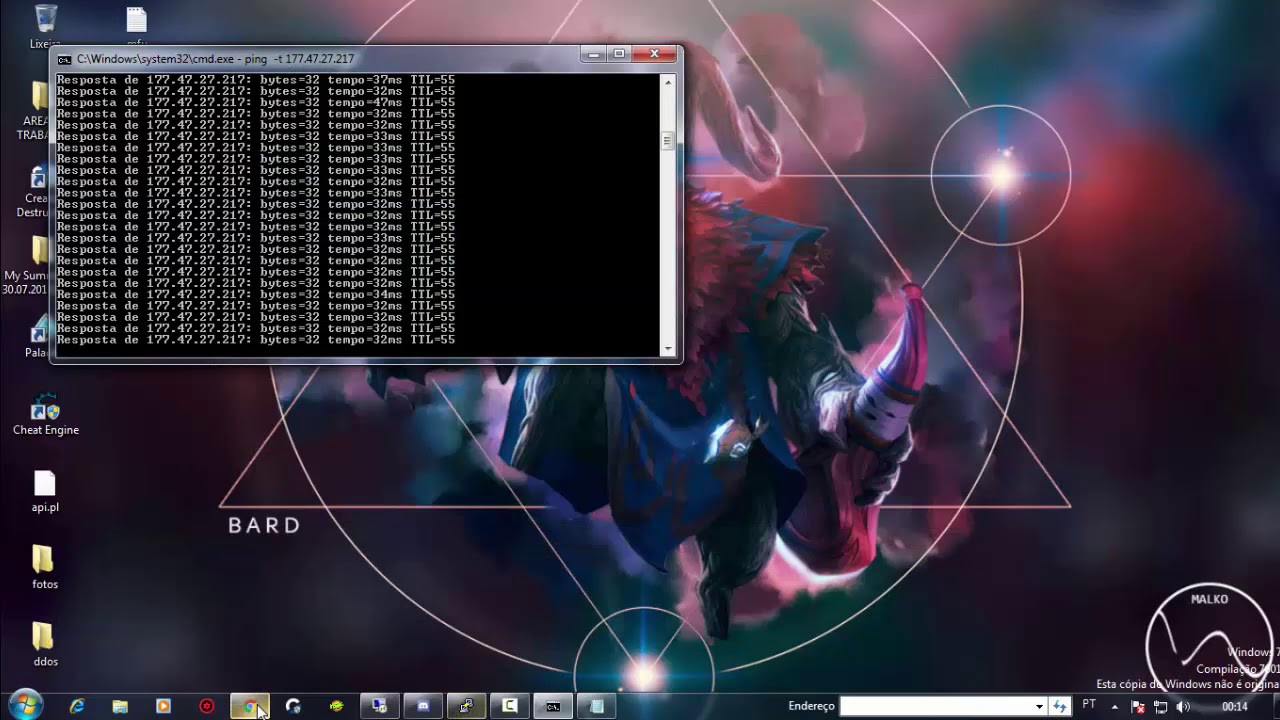Minimize the cmd.exe ping window
This screenshot has width=1280, height=720.
(593, 54)
